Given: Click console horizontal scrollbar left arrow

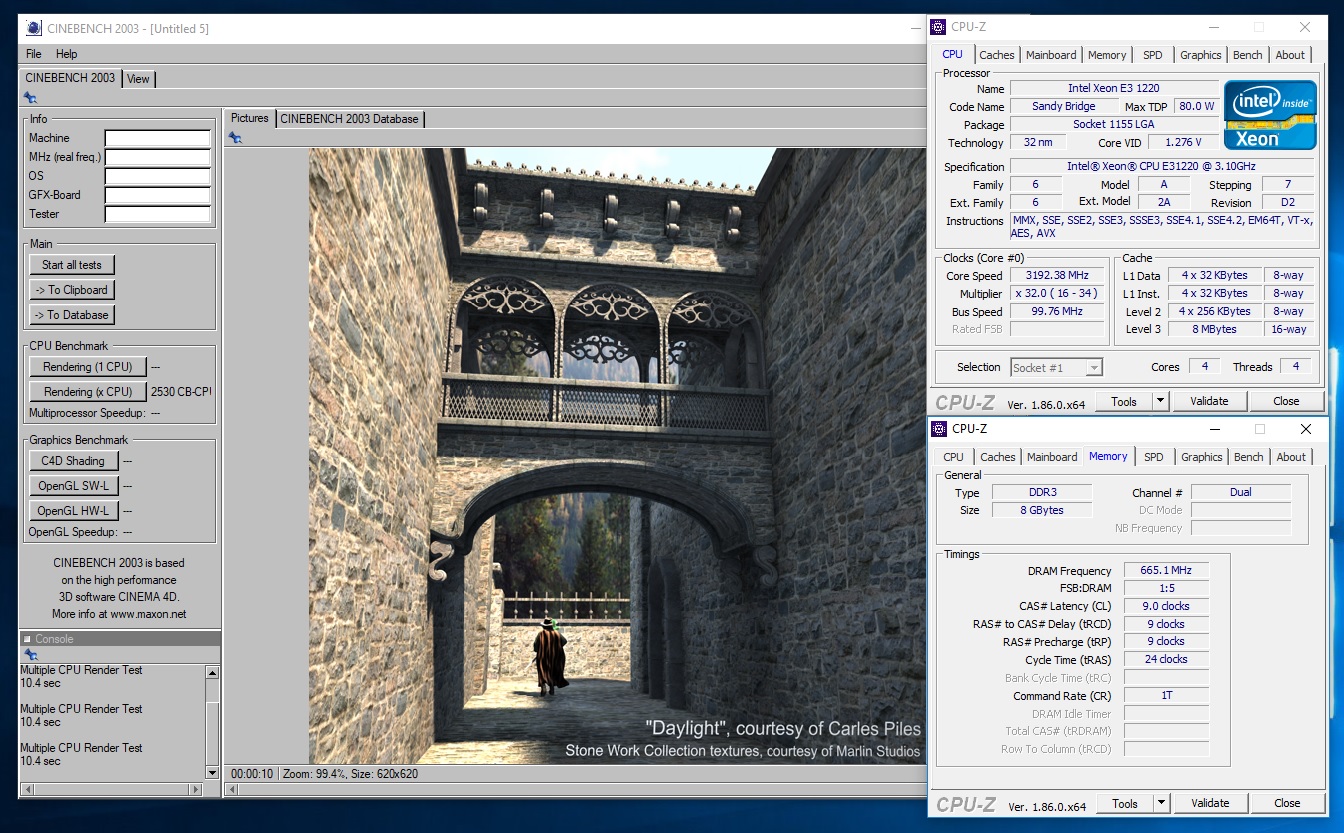Looking at the screenshot, I should click(x=27, y=789).
